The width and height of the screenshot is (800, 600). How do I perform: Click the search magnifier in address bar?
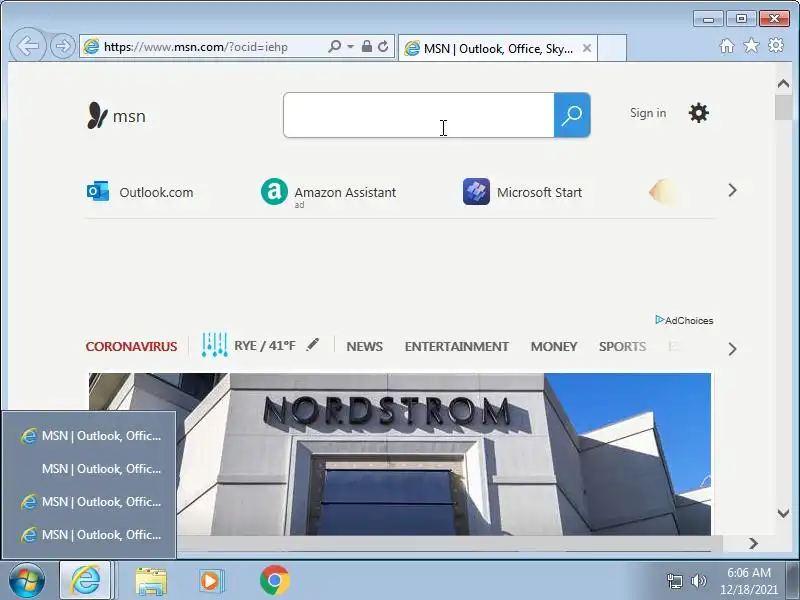(335, 46)
